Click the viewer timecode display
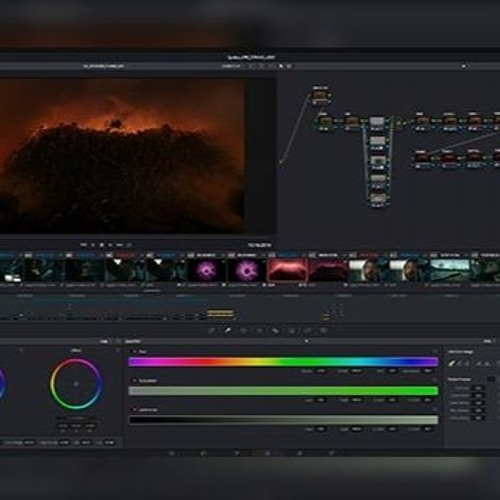 (x=260, y=245)
